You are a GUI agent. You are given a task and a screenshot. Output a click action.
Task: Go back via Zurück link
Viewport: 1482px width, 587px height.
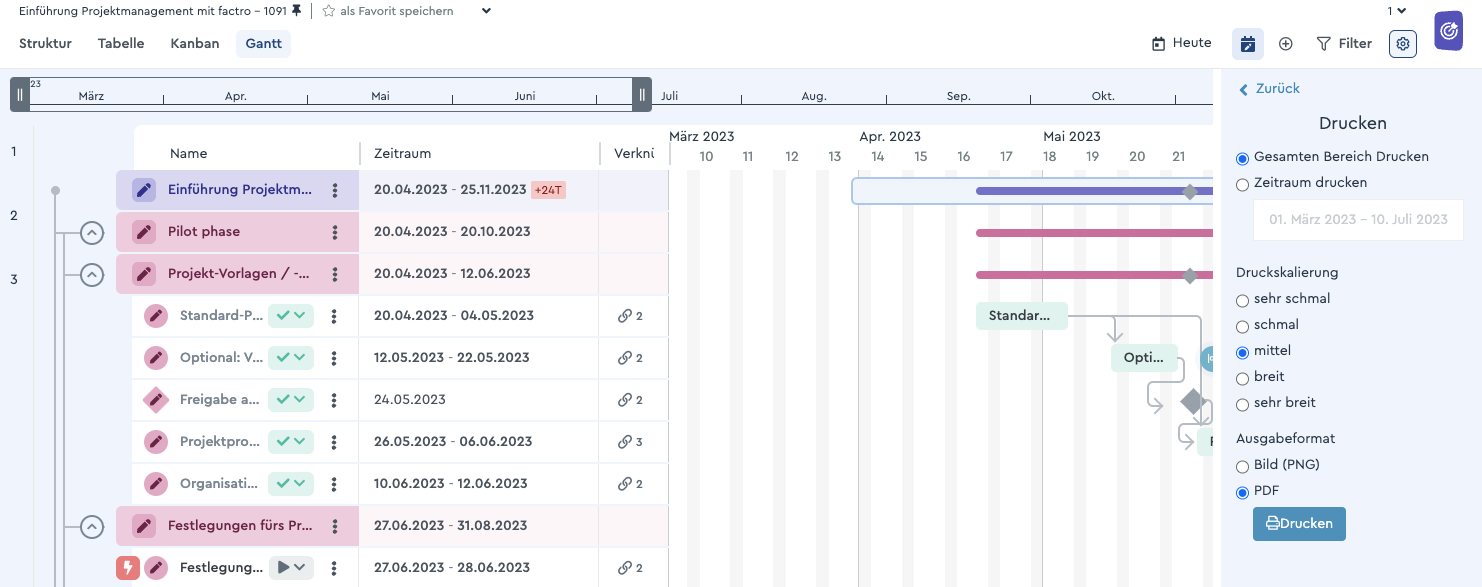coord(1270,89)
